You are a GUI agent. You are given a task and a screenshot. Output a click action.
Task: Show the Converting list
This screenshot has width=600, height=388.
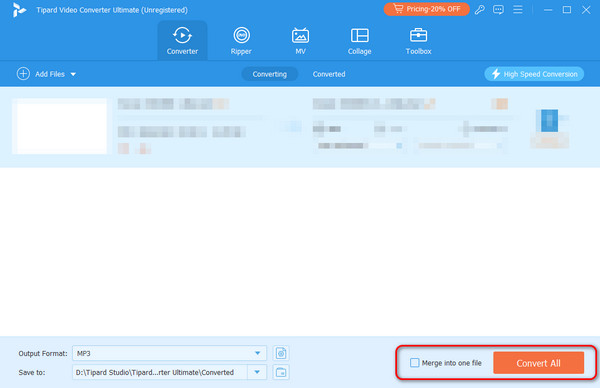pos(269,74)
